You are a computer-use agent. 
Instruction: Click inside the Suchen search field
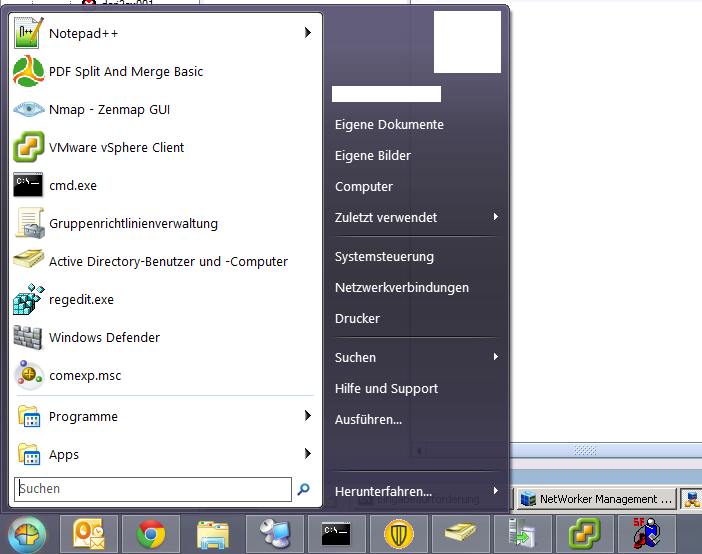(153, 489)
